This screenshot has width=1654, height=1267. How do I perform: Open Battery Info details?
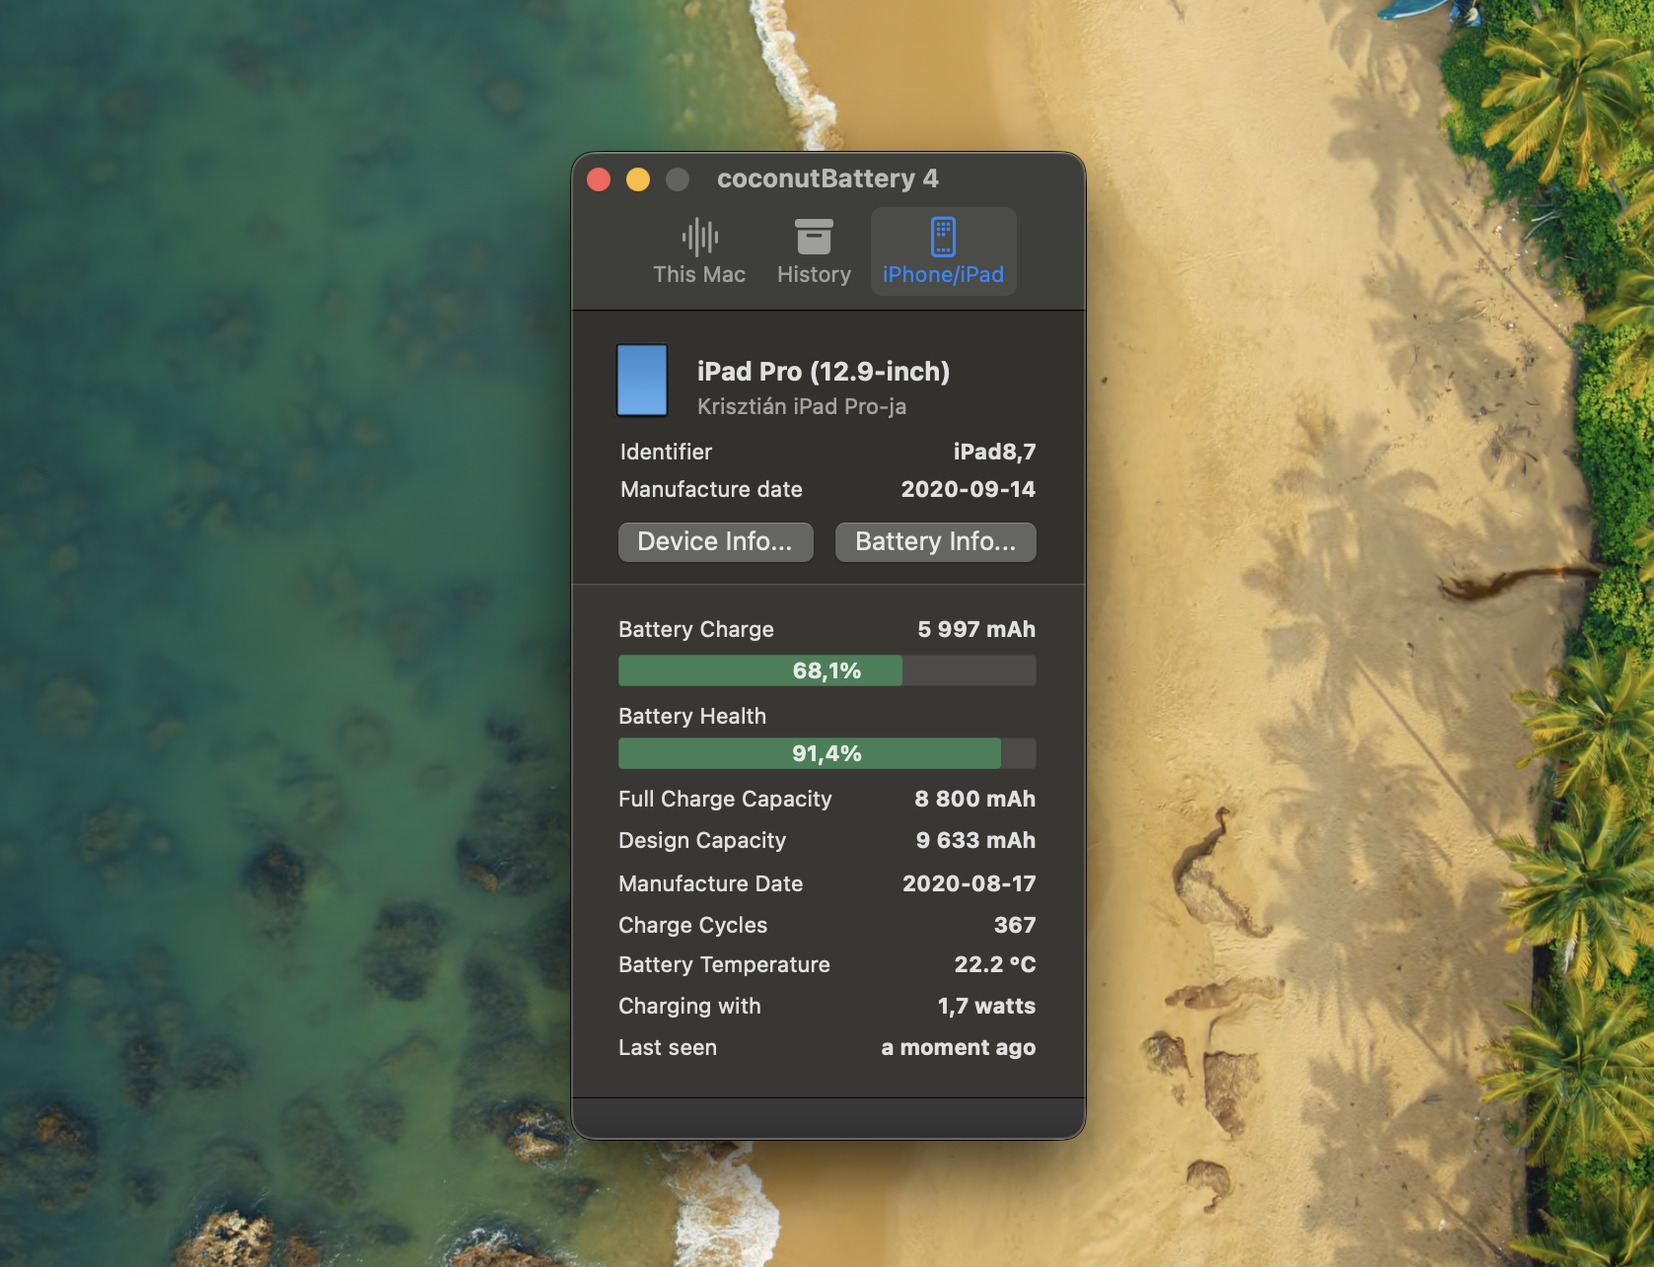(935, 542)
